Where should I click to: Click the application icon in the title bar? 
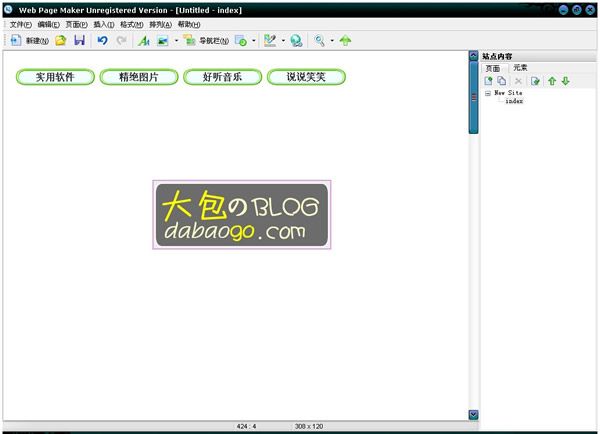coord(8,10)
